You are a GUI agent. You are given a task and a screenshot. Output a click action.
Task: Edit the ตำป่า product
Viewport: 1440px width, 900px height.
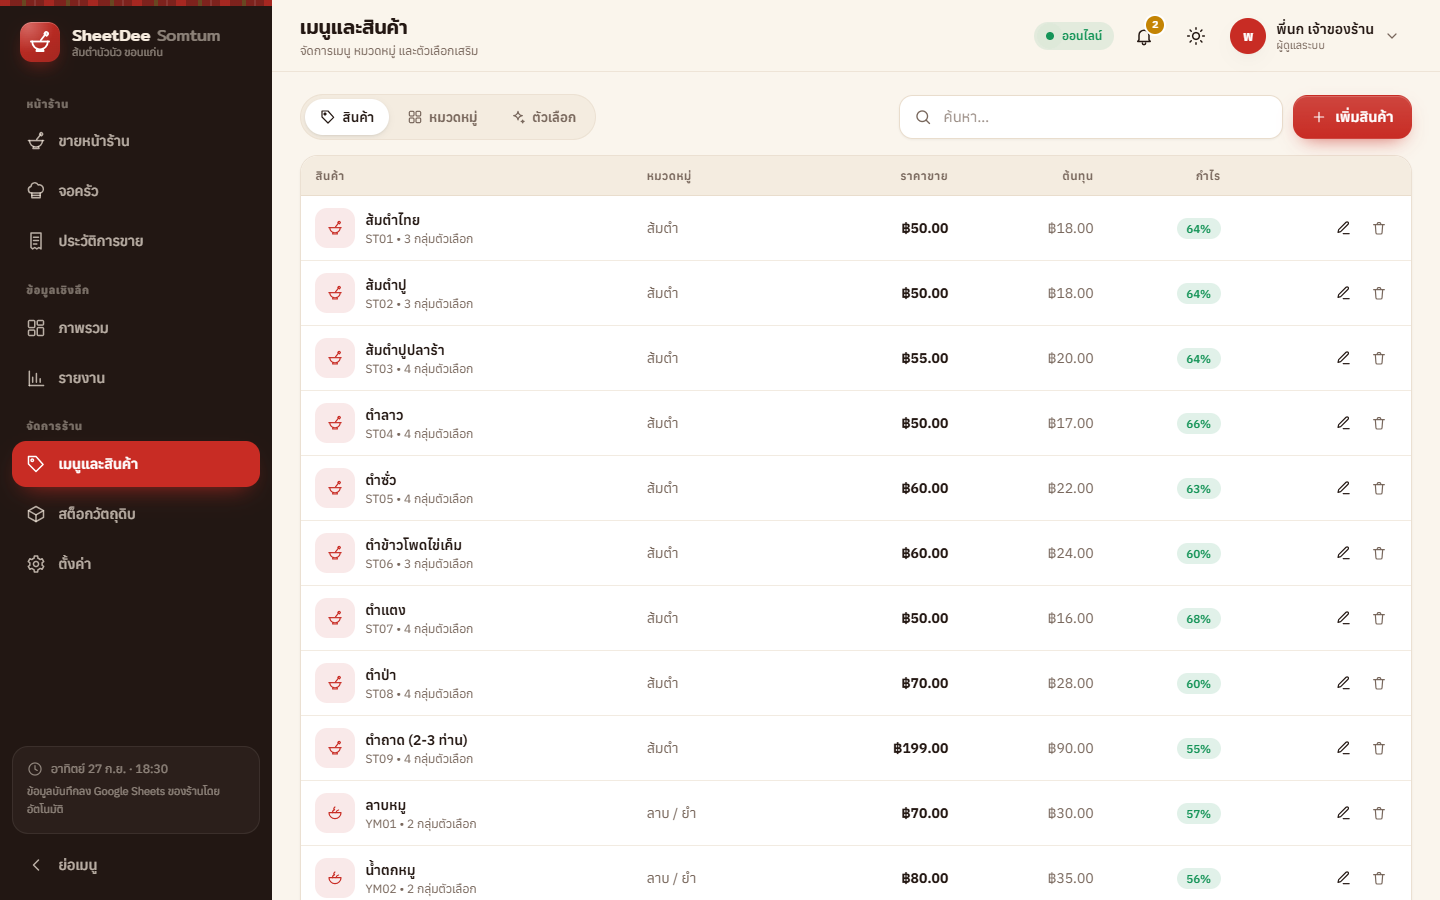(1343, 683)
